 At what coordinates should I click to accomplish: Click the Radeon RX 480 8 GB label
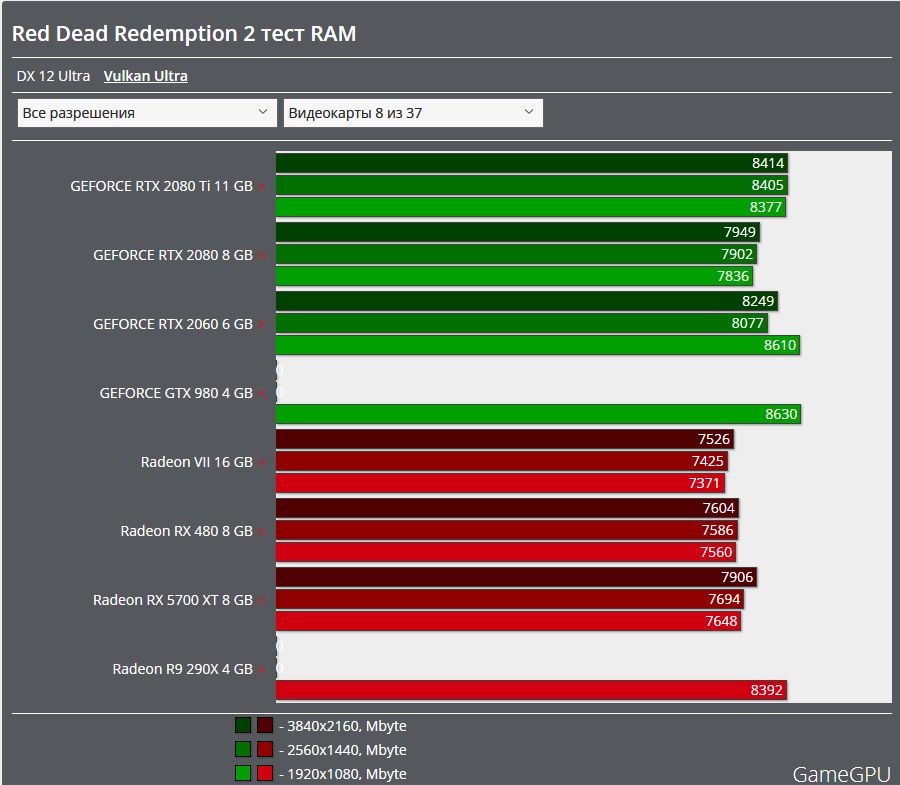tap(187, 531)
